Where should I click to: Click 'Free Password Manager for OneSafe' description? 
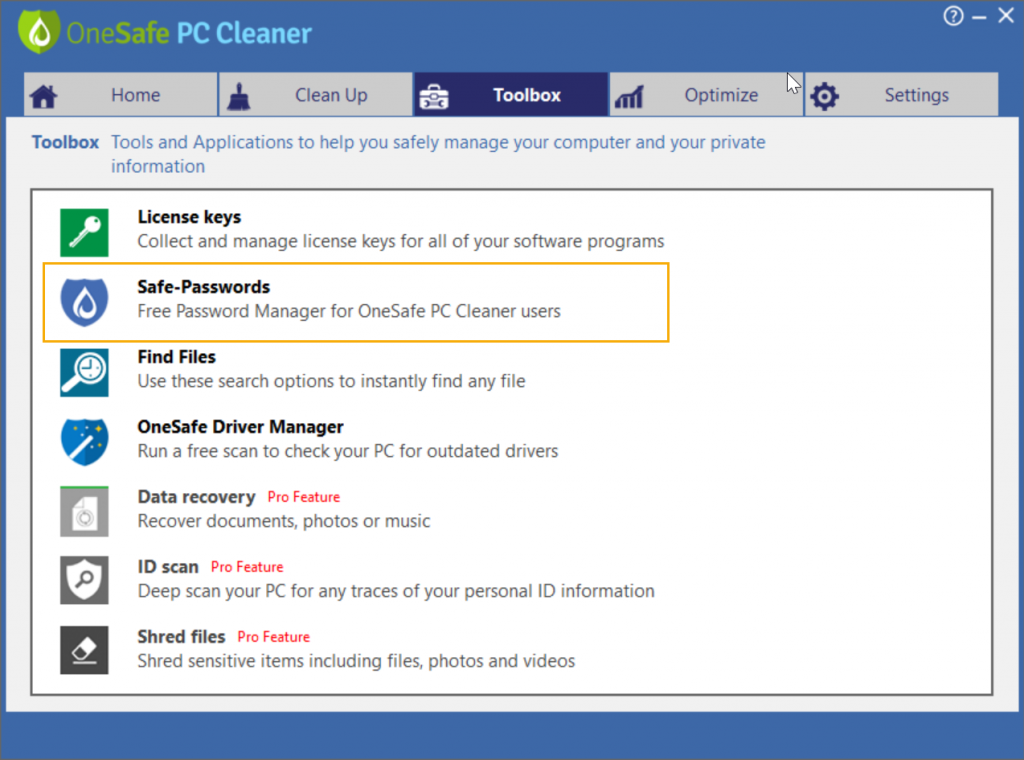pyautogui.click(x=349, y=311)
